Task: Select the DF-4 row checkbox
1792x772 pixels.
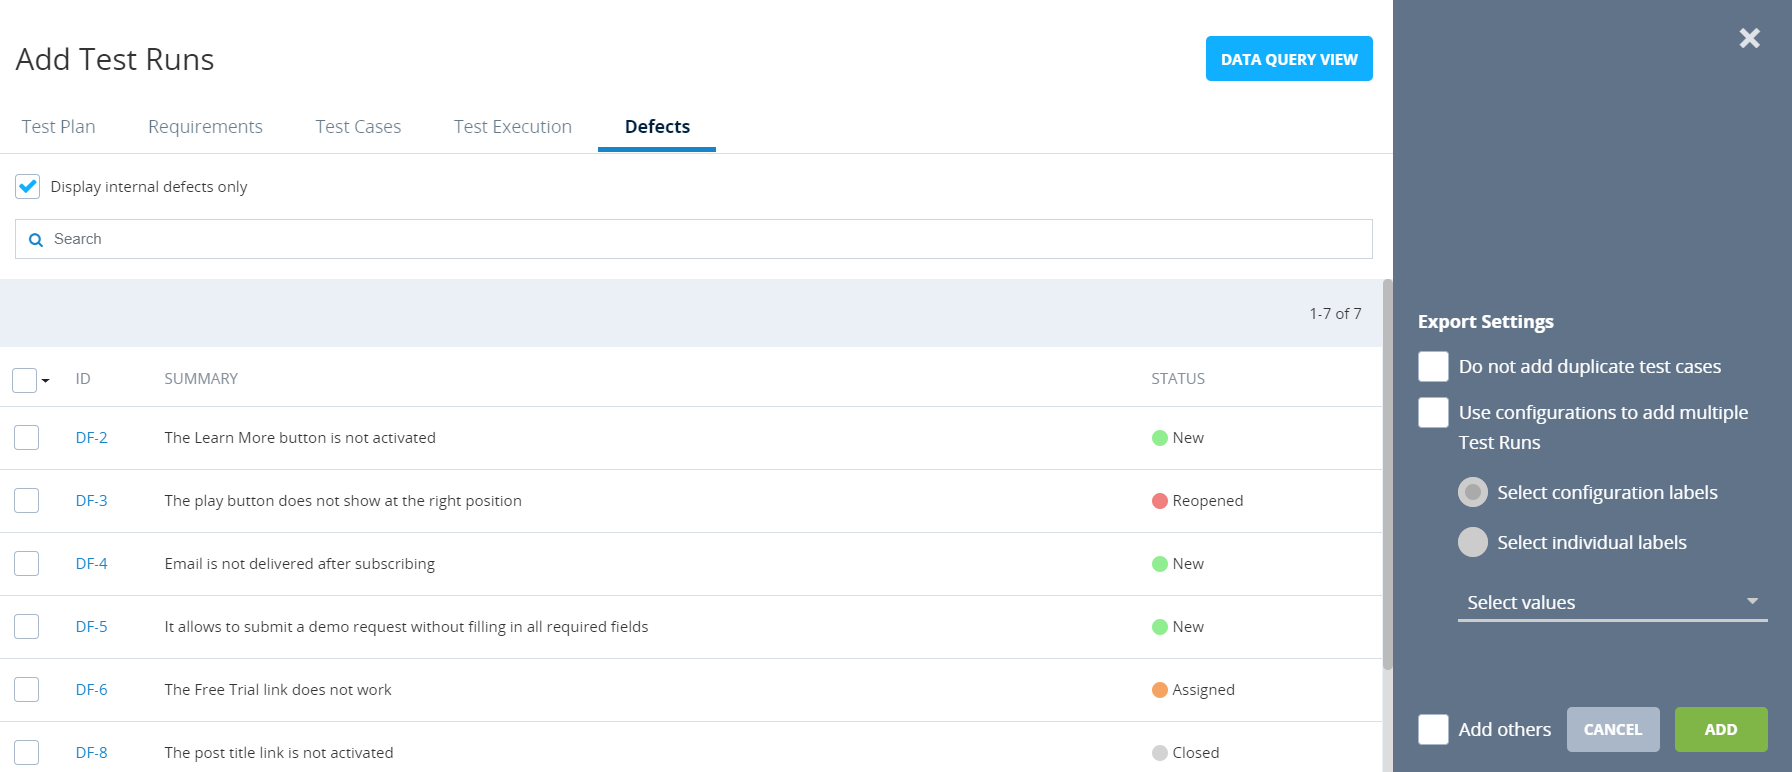Action: click(27, 564)
